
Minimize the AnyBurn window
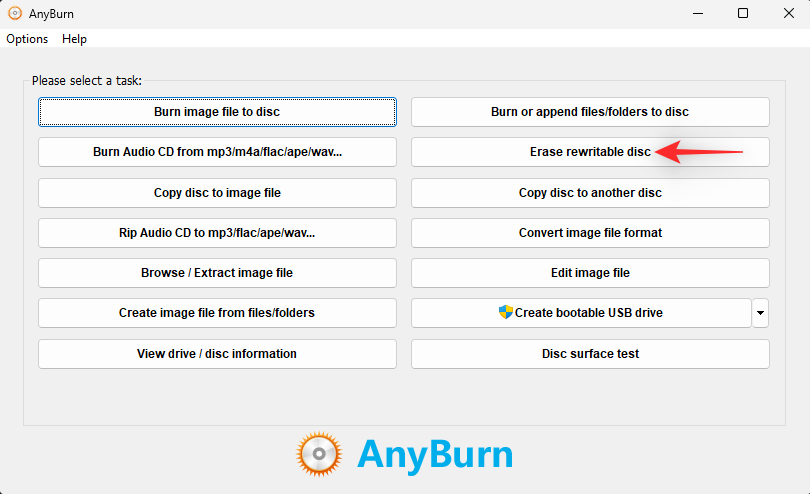(x=698, y=13)
